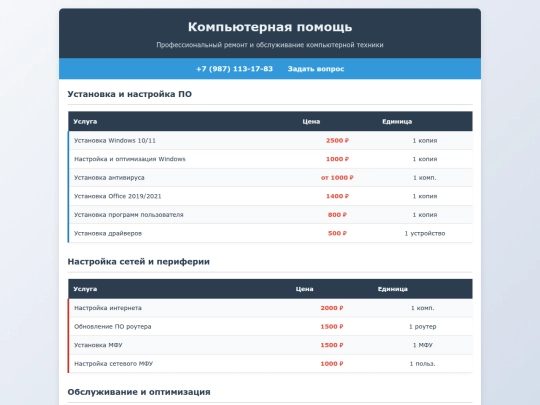The image size is (540, 405).
Task: Select Настройка и оптимизация Windows service
Action: pyautogui.click(x=130, y=159)
